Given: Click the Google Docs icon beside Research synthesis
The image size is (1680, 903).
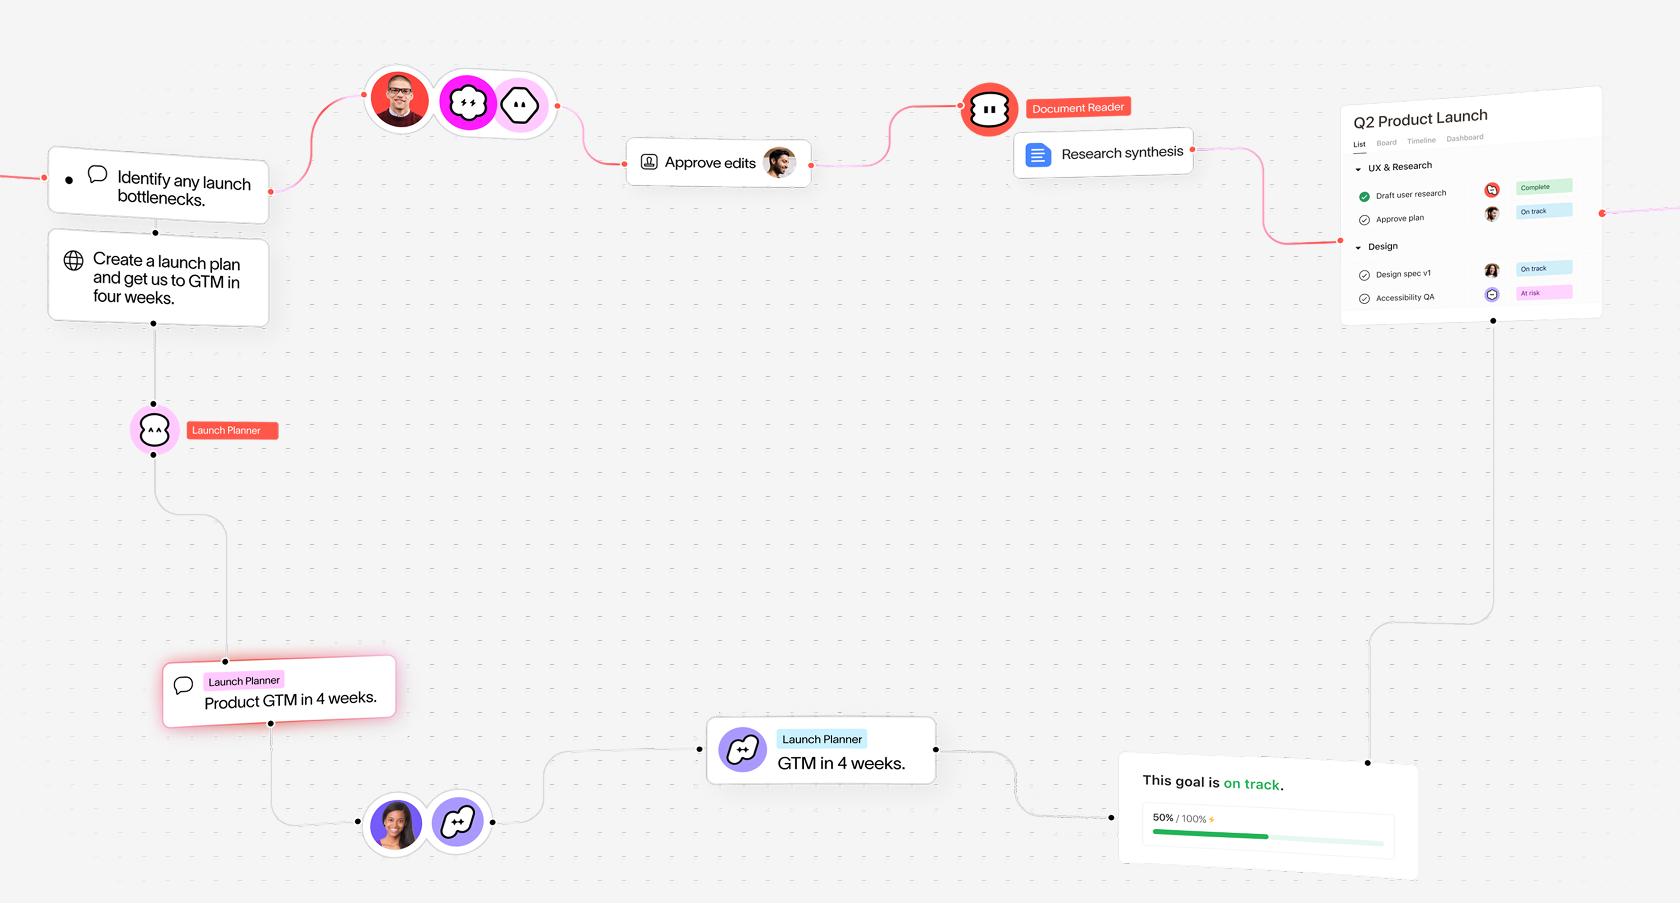Looking at the screenshot, I should point(1038,156).
